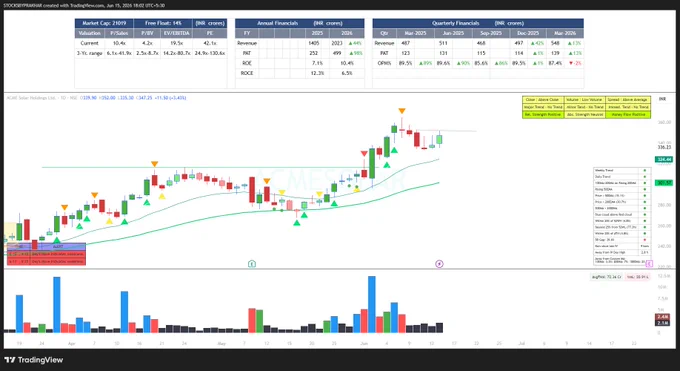Click the 'Rel. Strength Positive' green cell
Viewport: 680px width, 371px height.
point(543,115)
